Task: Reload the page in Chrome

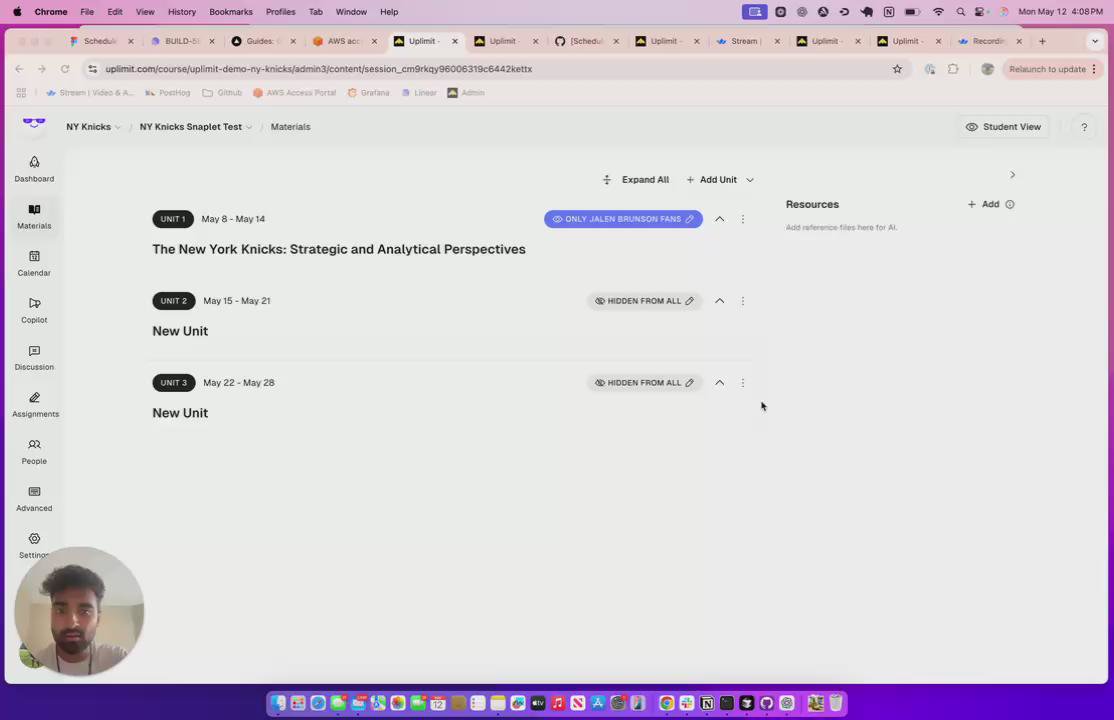Action: [x=65, y=69]
